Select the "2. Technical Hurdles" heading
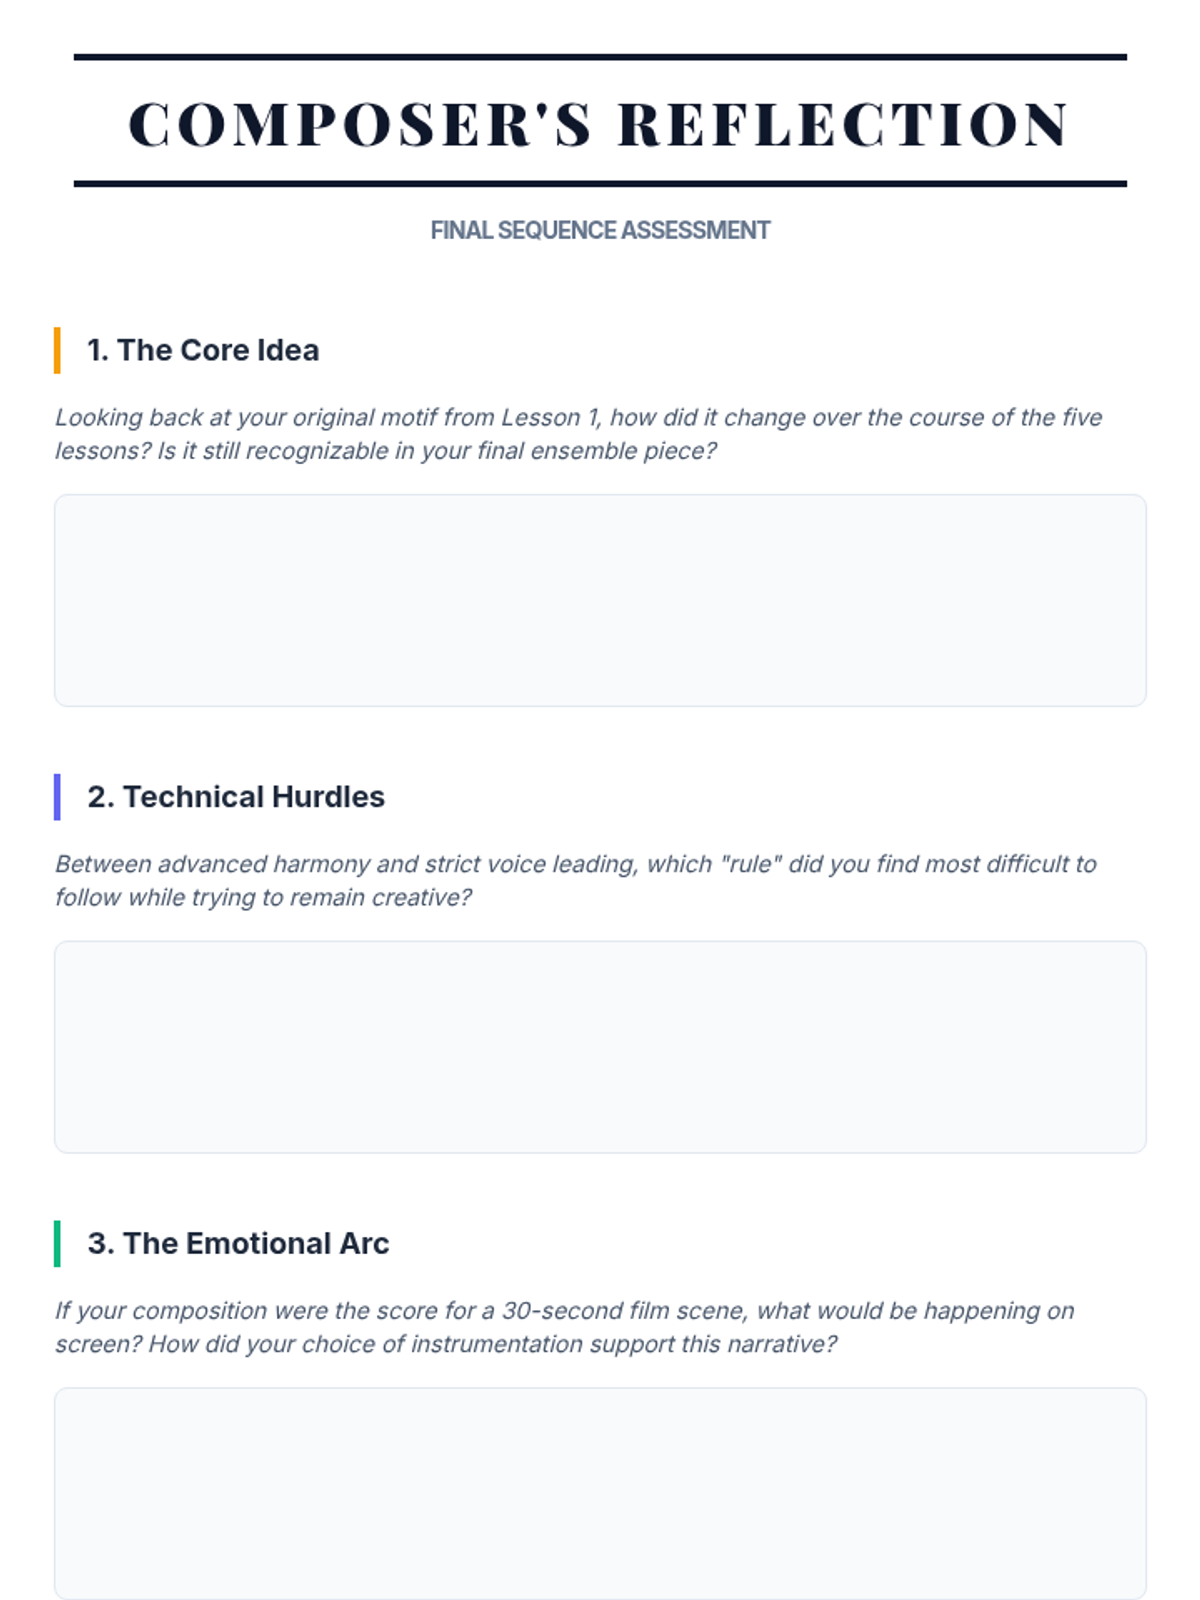1200x1600 pixels. pos(236,797)
